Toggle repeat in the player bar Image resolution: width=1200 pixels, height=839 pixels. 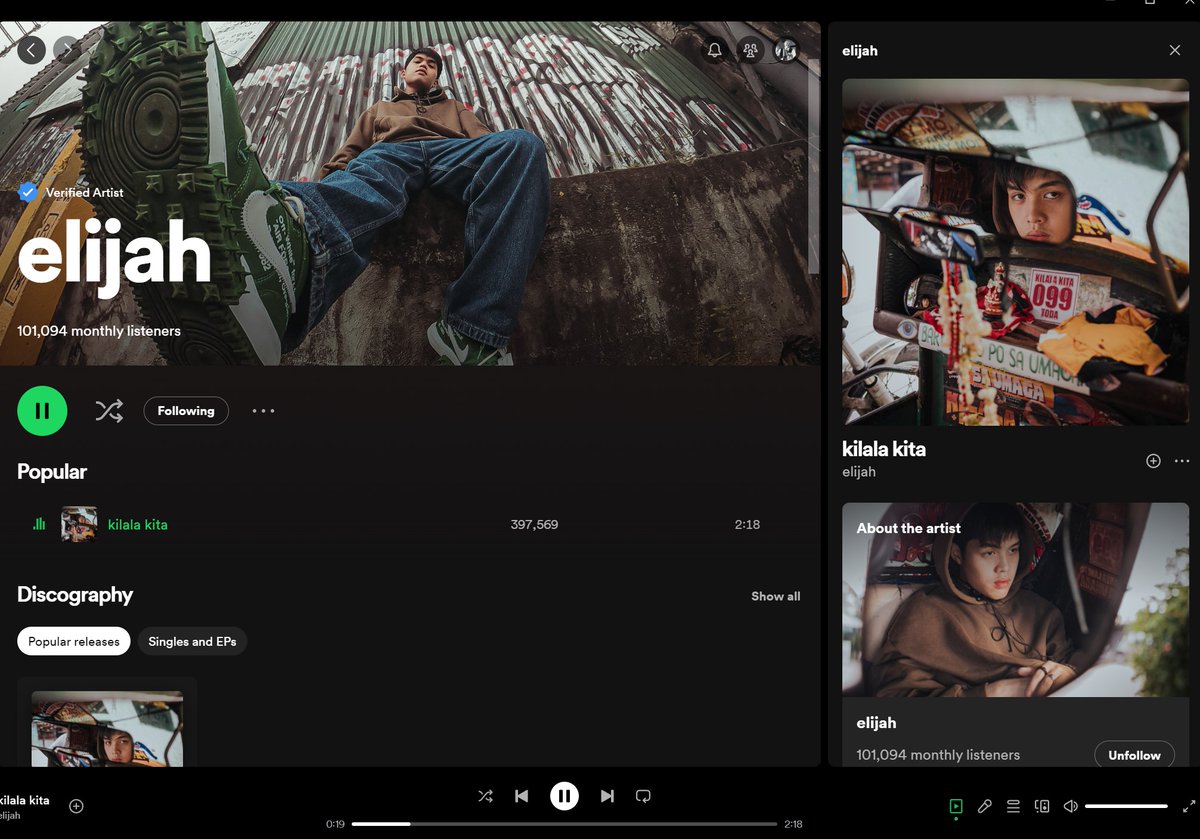(643, 796)
